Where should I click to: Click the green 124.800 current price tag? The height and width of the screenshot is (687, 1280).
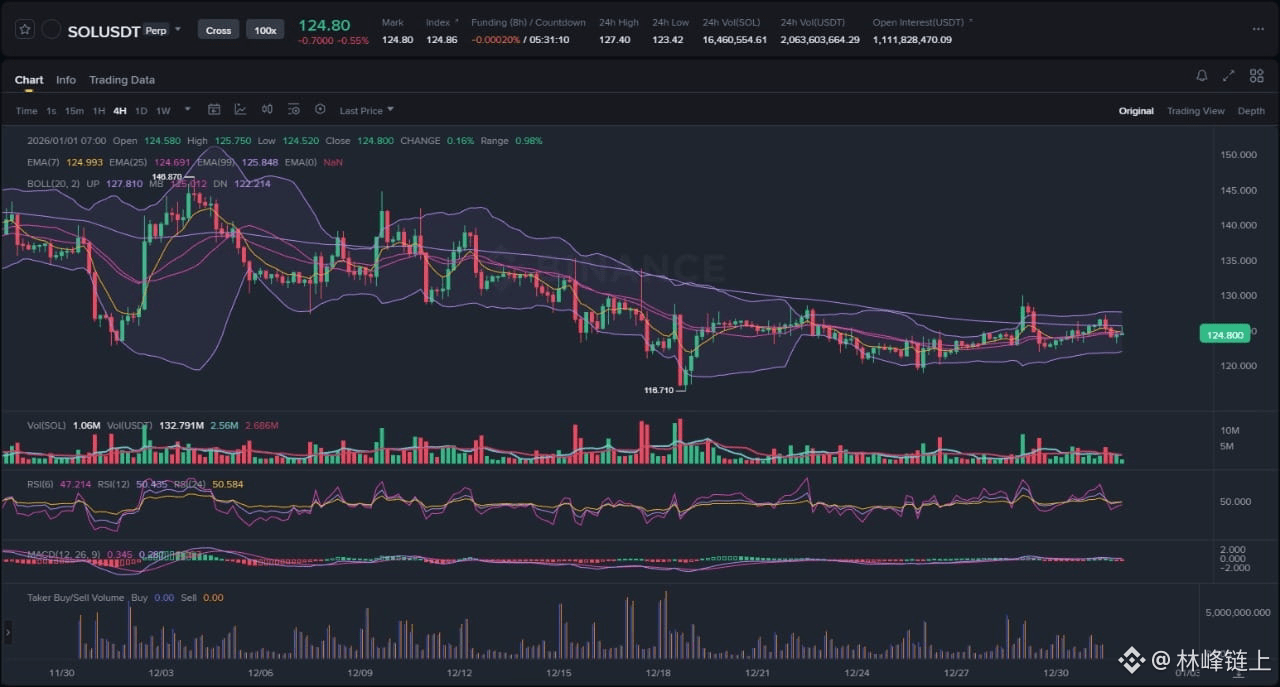tap(1224, 335)
